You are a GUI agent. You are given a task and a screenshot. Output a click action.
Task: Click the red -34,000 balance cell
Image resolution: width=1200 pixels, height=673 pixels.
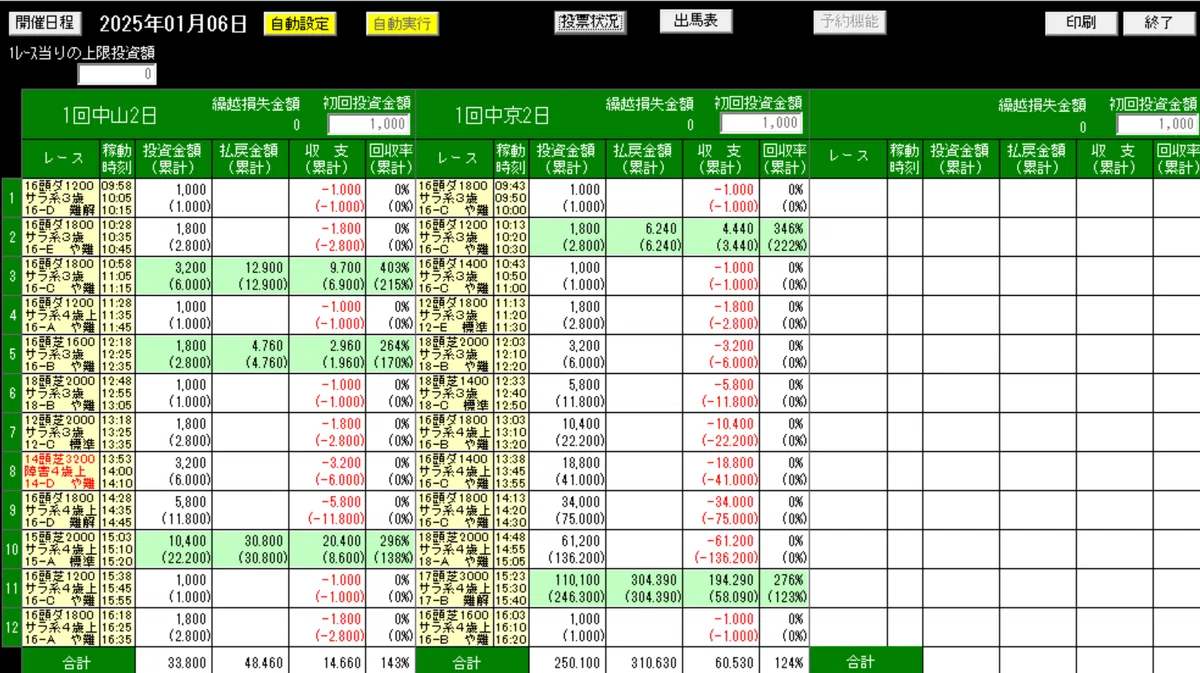pos(721,510)
